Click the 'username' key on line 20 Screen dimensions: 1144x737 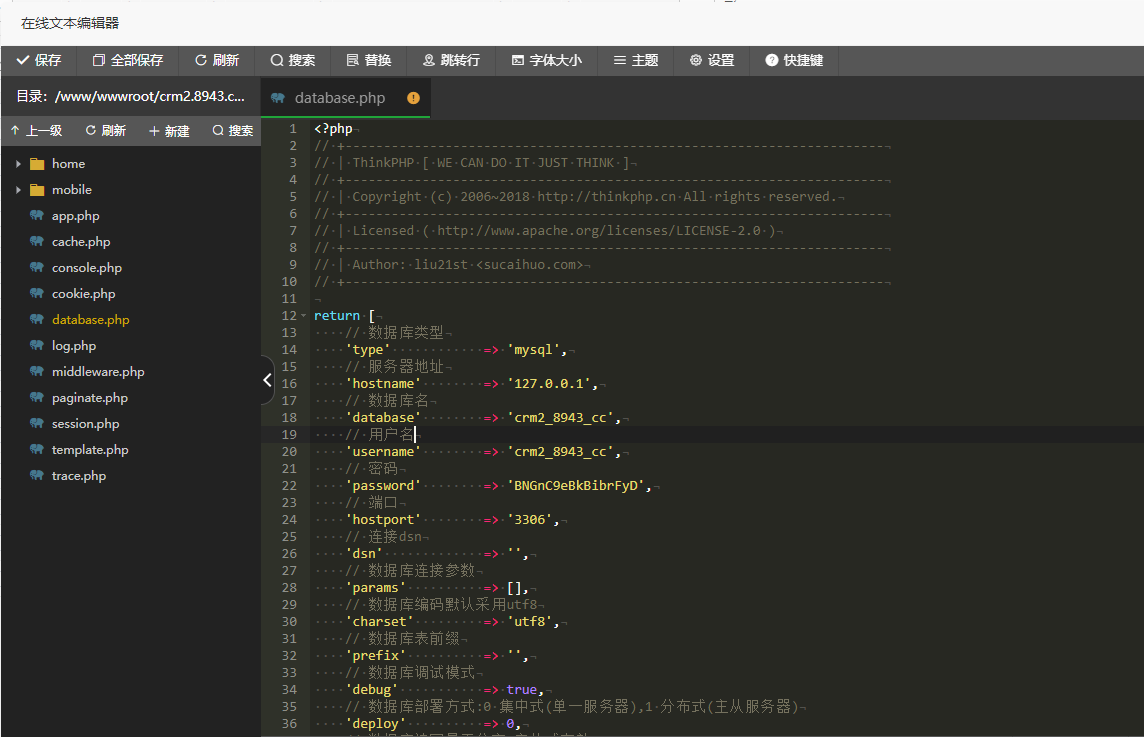[383, 452]
